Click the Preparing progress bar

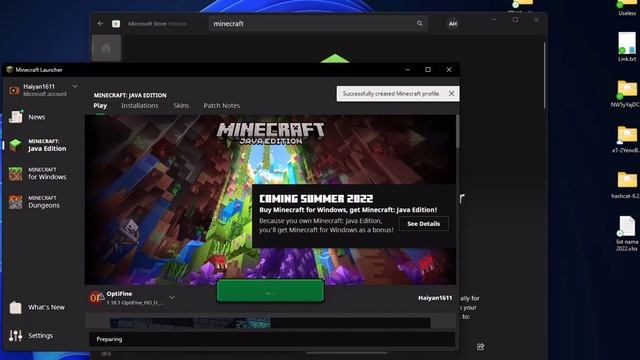[272, 339]
